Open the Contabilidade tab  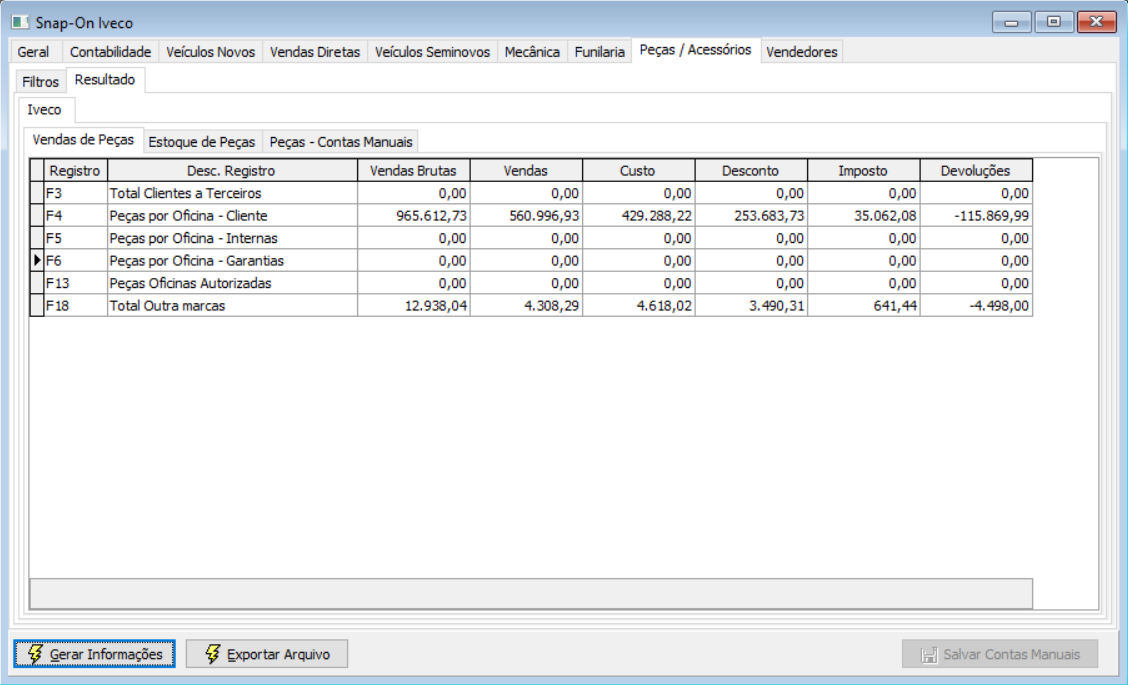coord(110,52)
